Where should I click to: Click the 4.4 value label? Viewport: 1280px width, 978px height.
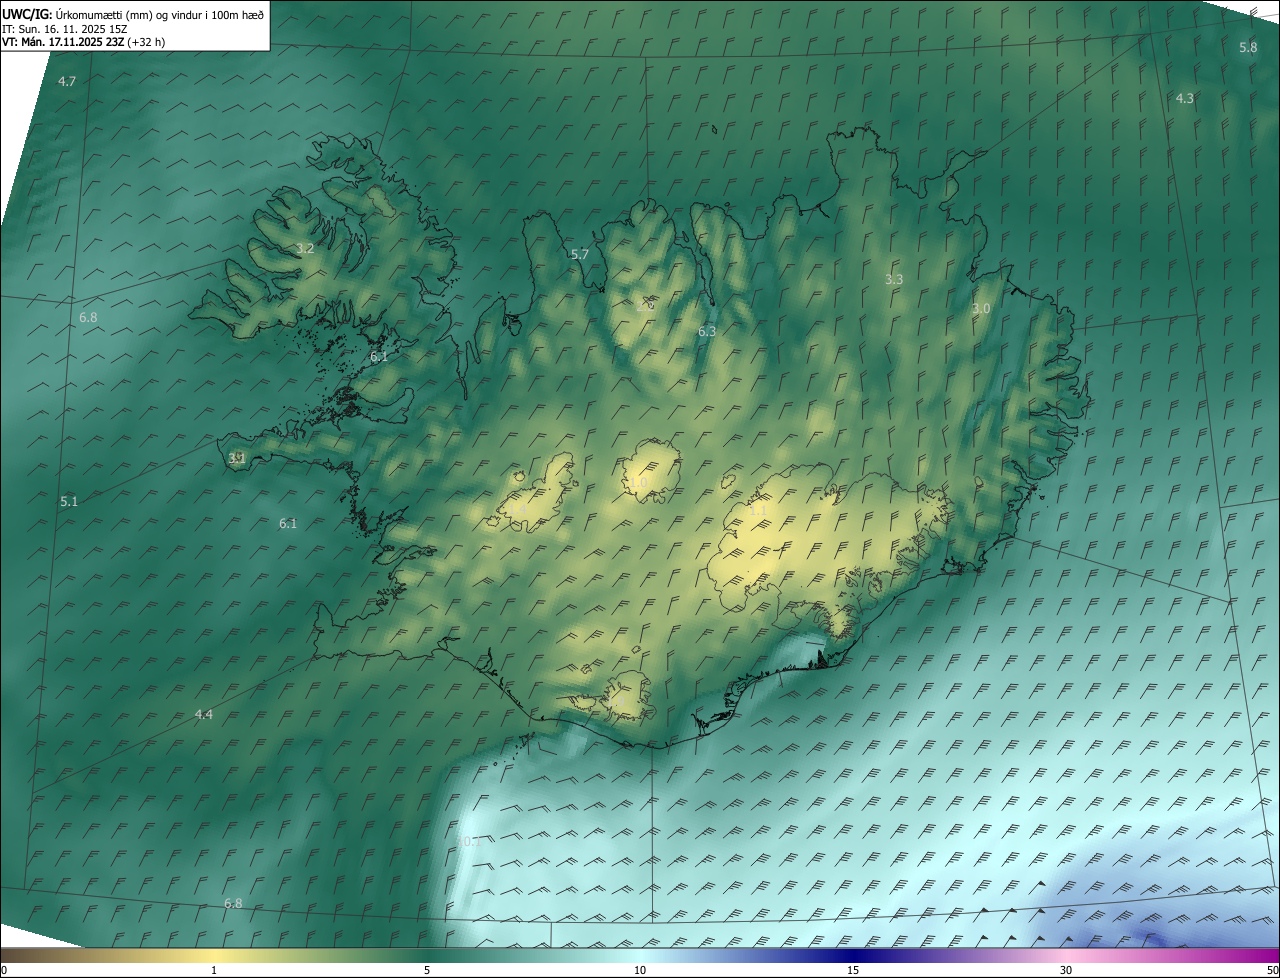[x=204, y=714]
